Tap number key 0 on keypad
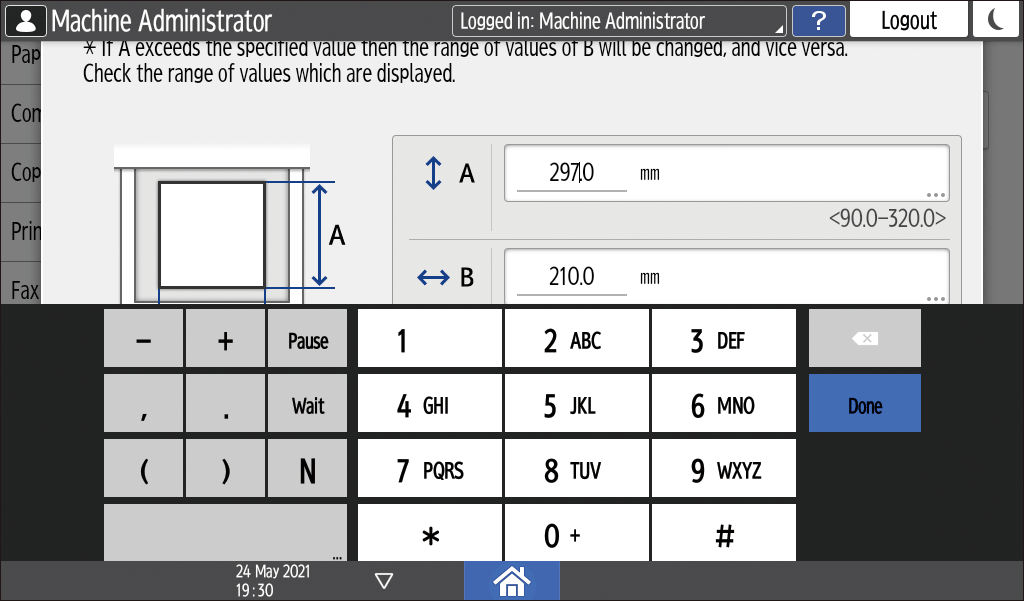This screenshot has width=1024, height=601. (x=577, y=536)
